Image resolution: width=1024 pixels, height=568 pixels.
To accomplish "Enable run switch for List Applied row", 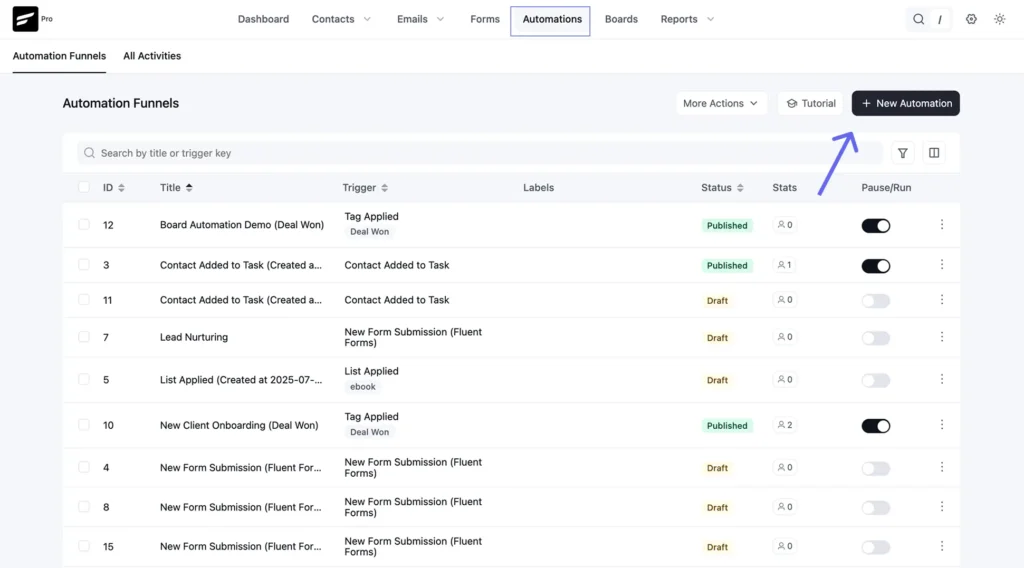I will 876,380.
